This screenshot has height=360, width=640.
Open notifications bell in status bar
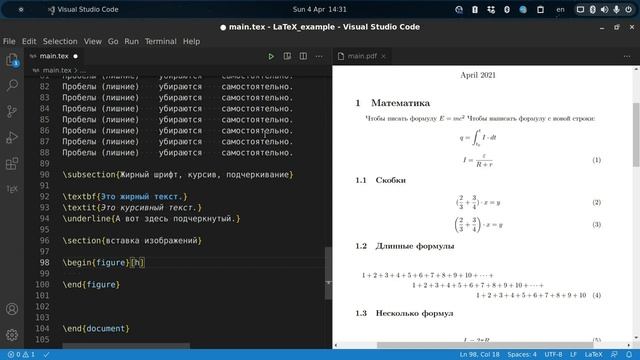click(629, 355)
